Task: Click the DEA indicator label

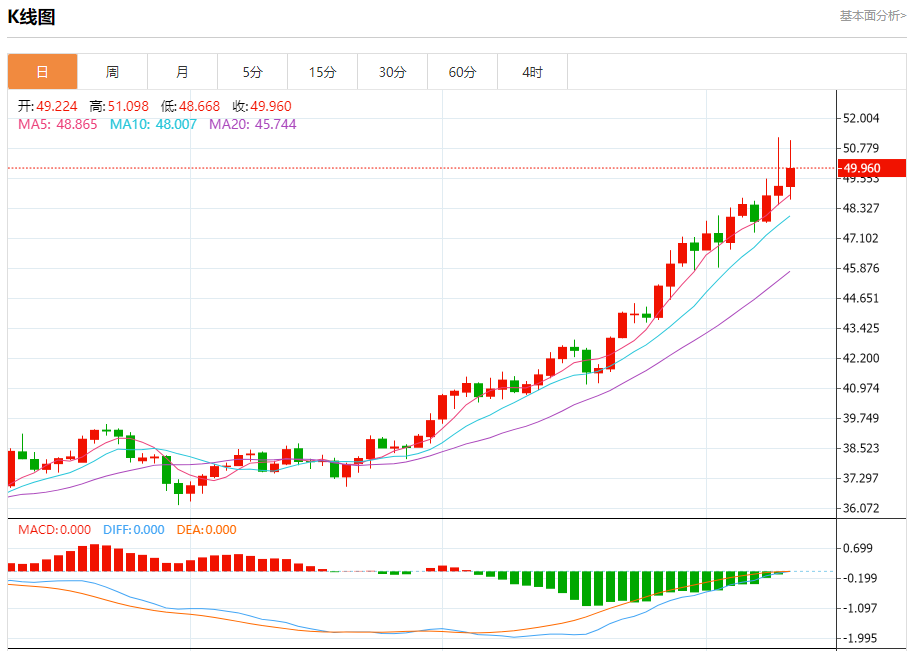Action: [206, 530]
